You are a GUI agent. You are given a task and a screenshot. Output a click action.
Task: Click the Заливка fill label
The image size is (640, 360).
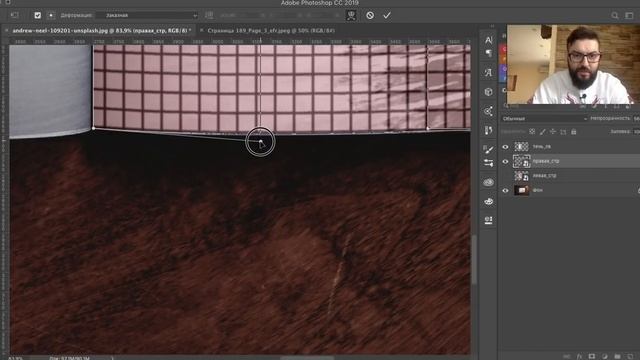pyautogui.click(x=620, y=132)
